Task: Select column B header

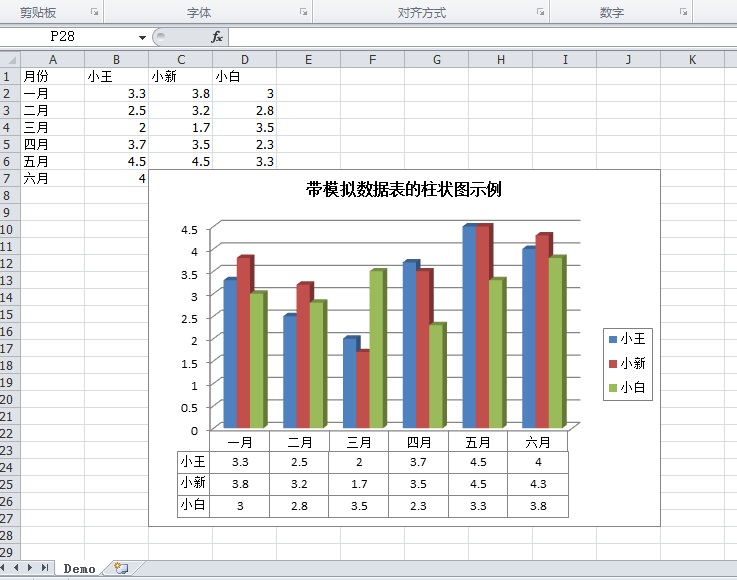Action: [117, 60]
